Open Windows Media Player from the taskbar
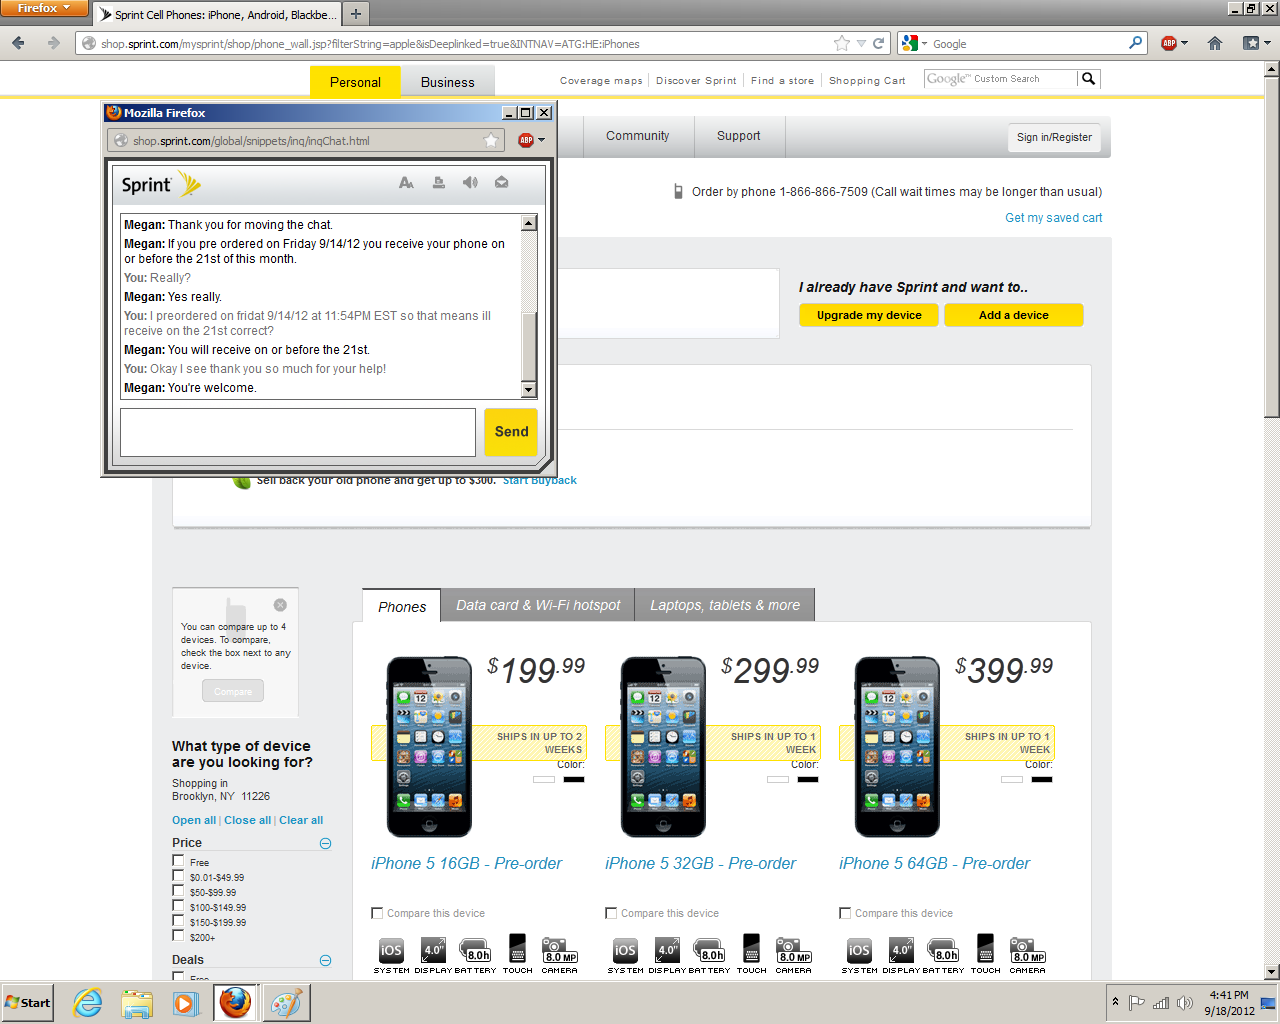1280x1024 pixels. 185,1003
